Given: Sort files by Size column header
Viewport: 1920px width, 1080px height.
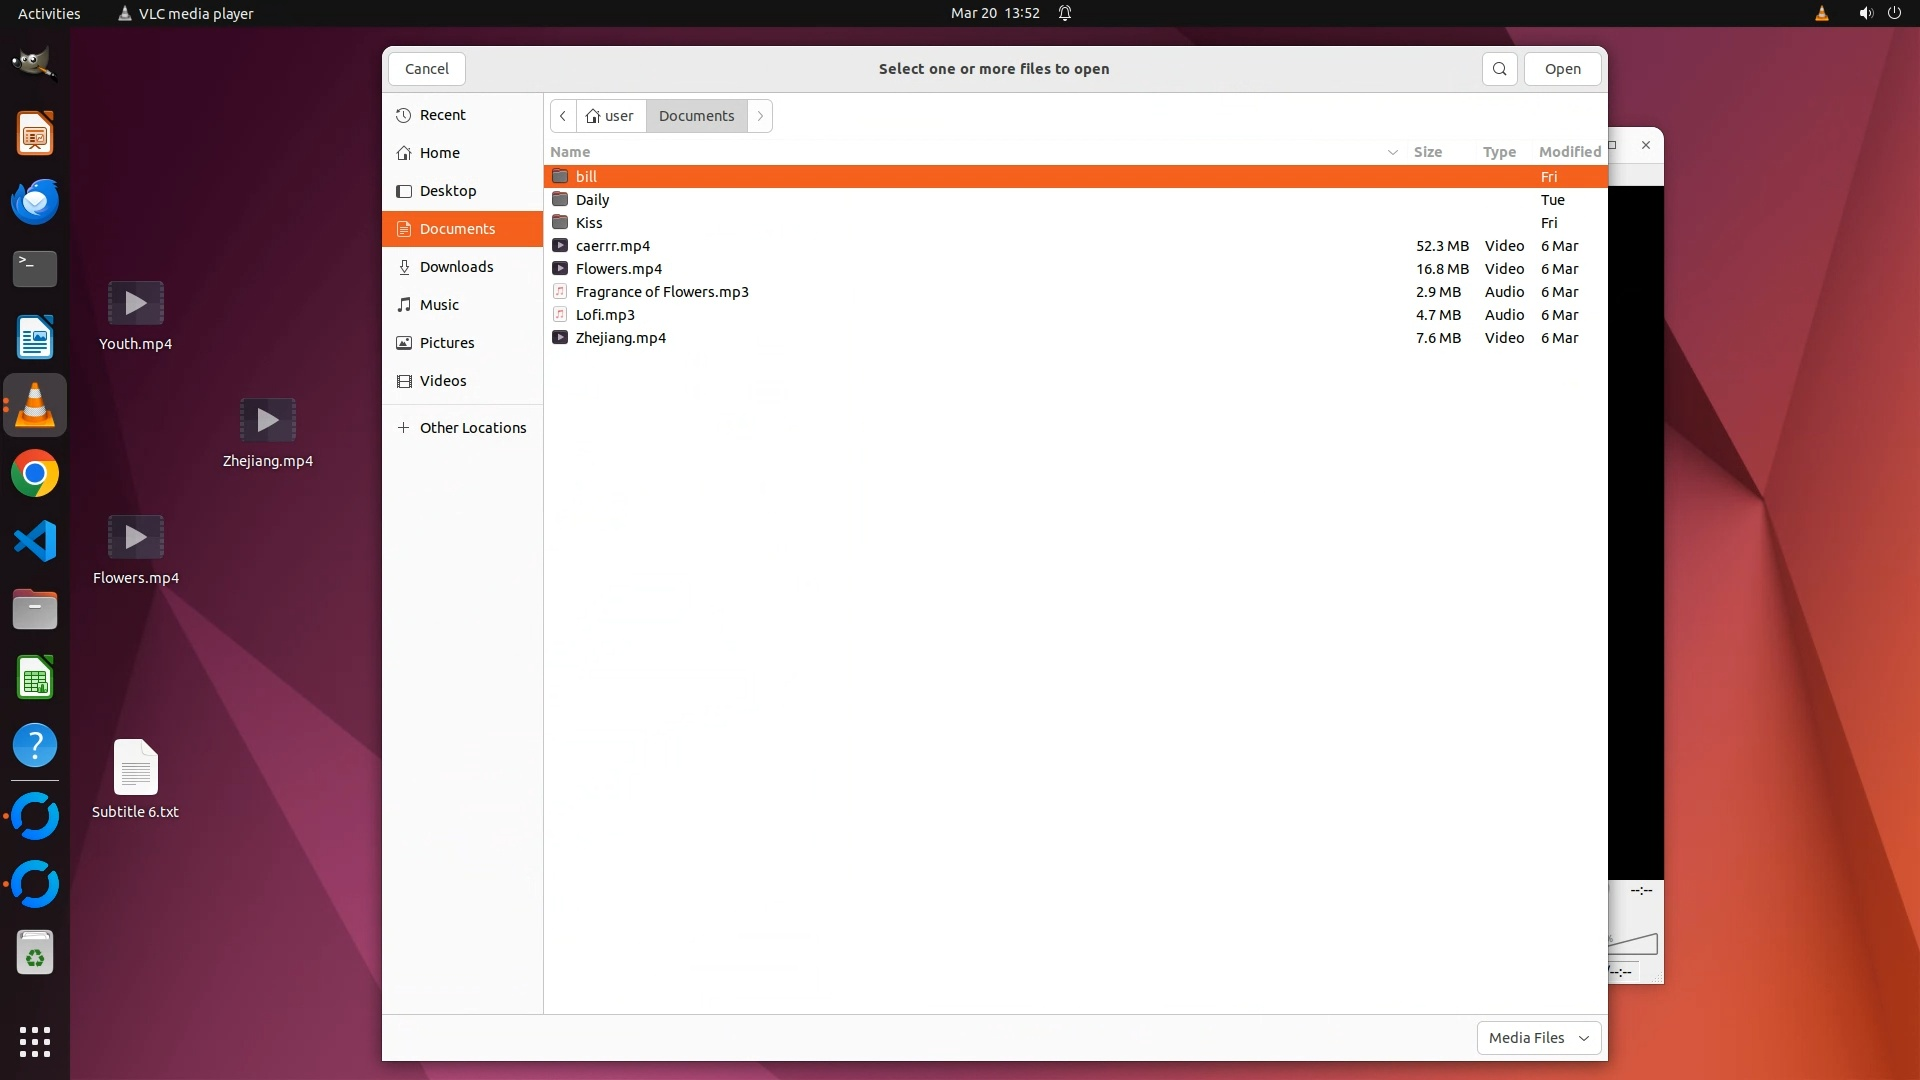Looking at the screenshot, I should pos(1427,152).
